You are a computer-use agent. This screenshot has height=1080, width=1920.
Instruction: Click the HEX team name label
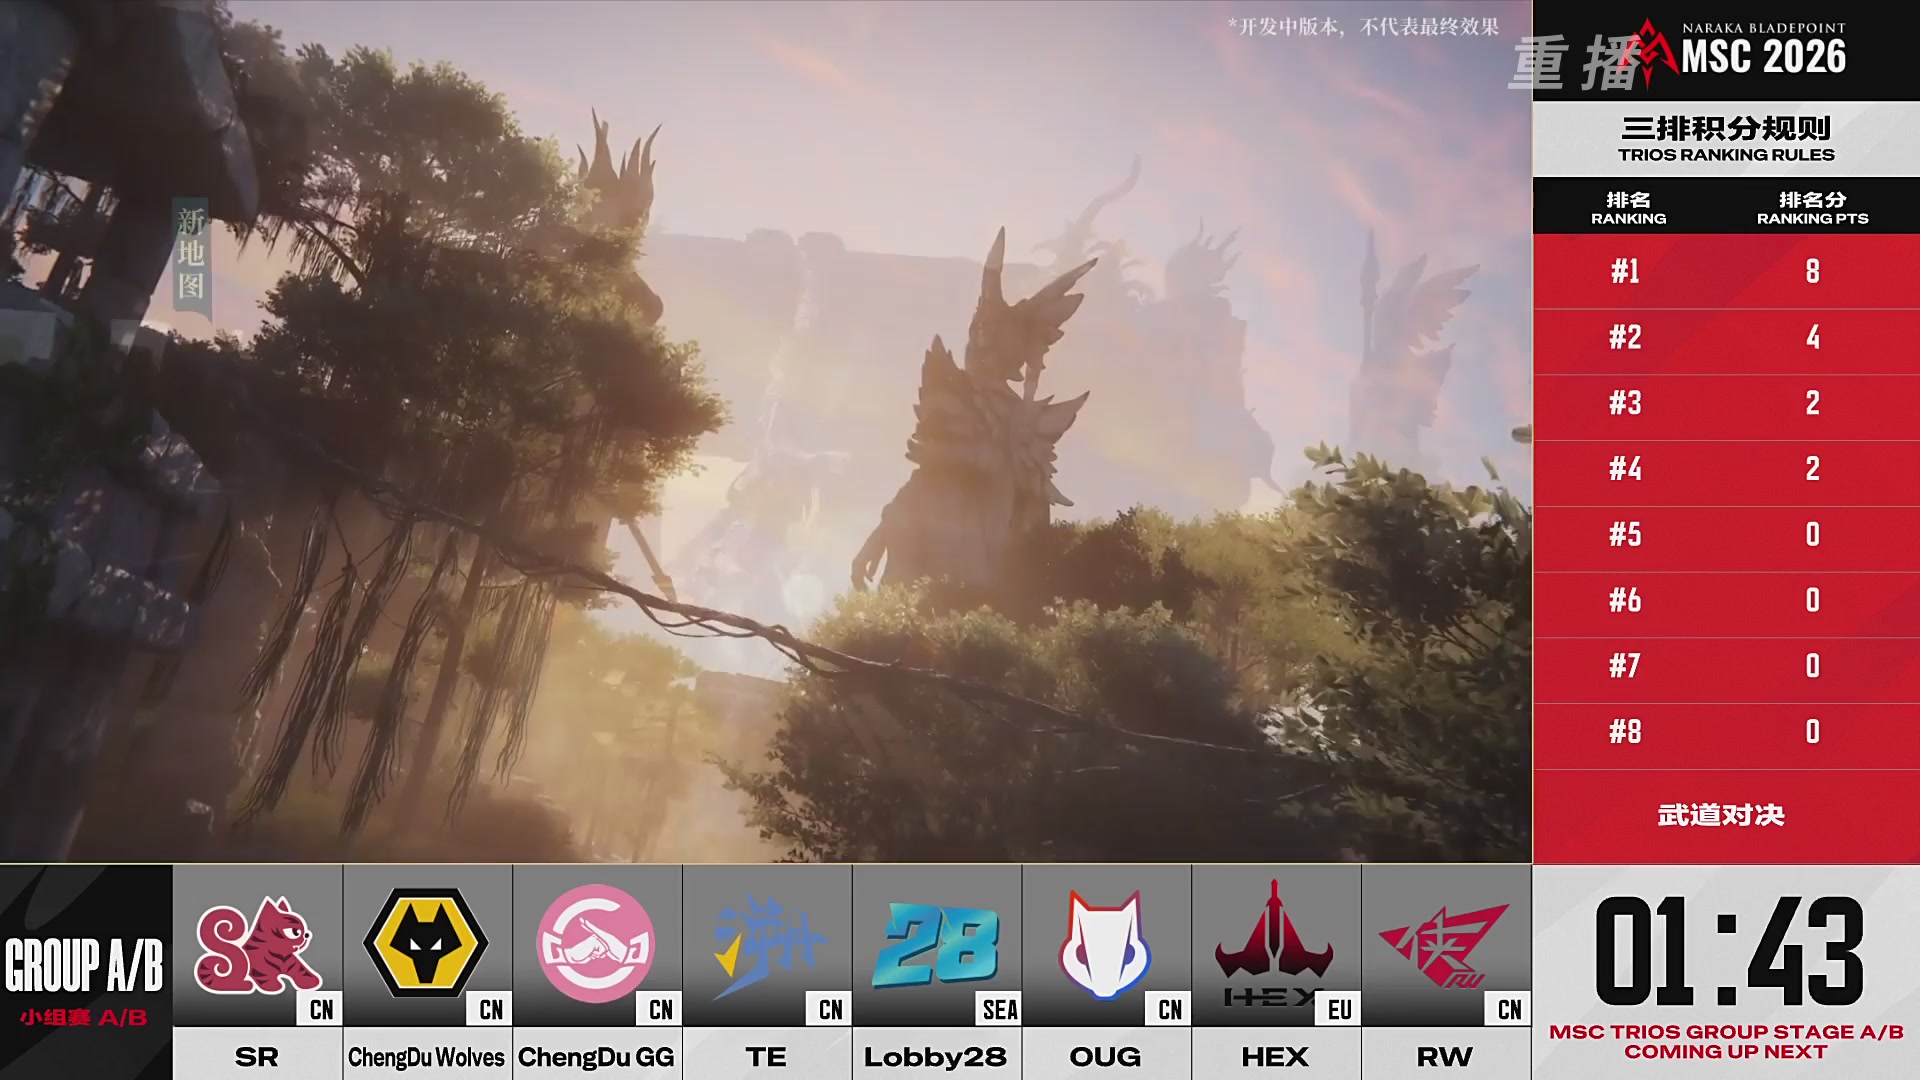(x=1275, y=1056)
